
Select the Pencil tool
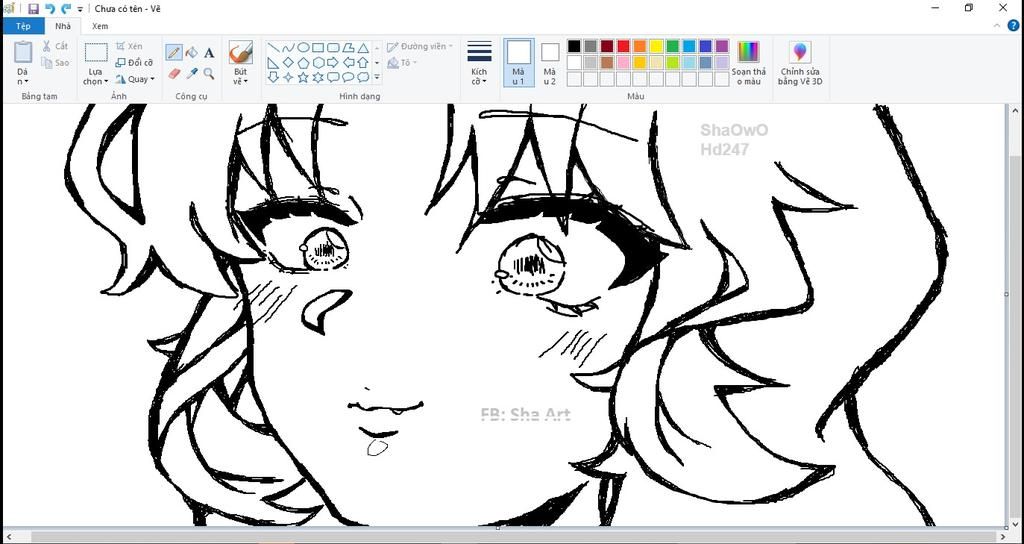pyautogui.click(x=174, y=52)
